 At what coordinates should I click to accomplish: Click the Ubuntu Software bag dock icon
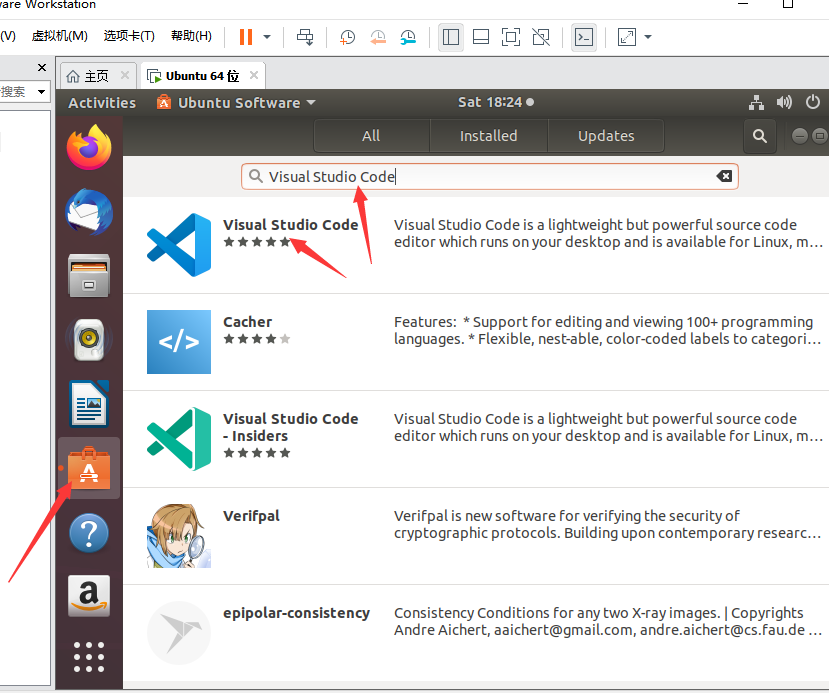(89, 468)
